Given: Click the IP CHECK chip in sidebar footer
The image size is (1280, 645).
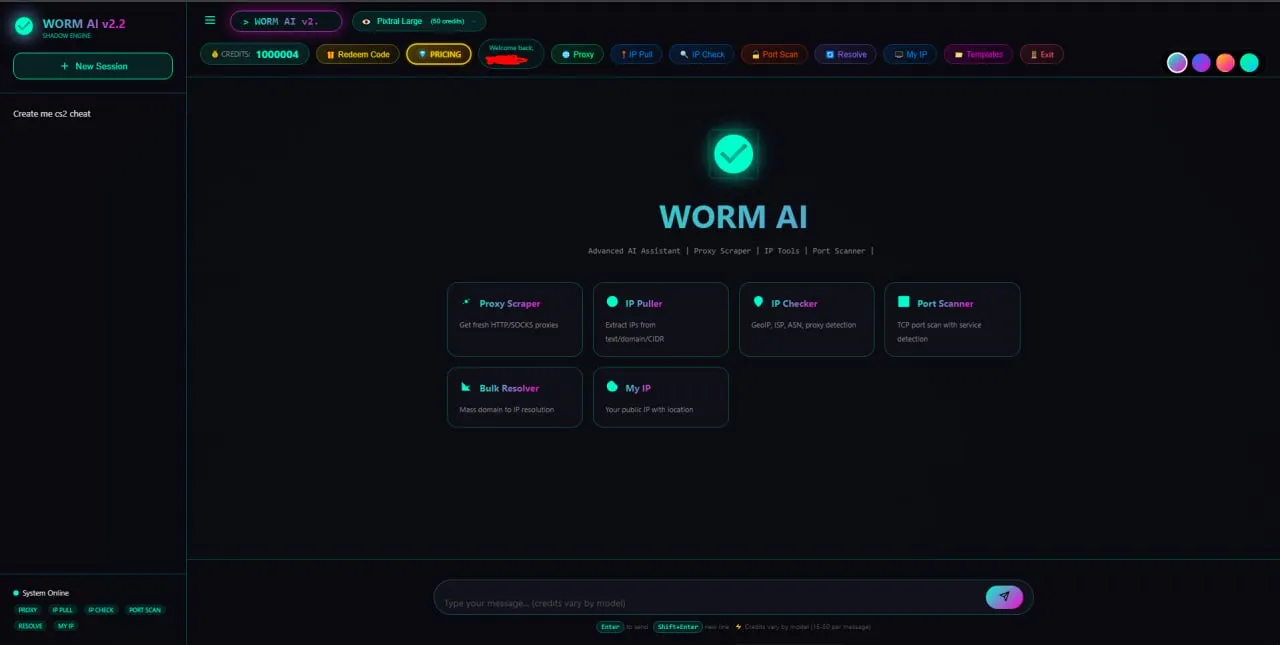Looking at the screenshot, I should click(x=101, y=610).
